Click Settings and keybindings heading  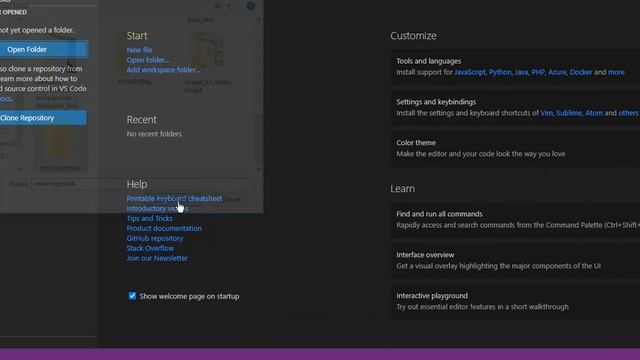tap(436, 102)
